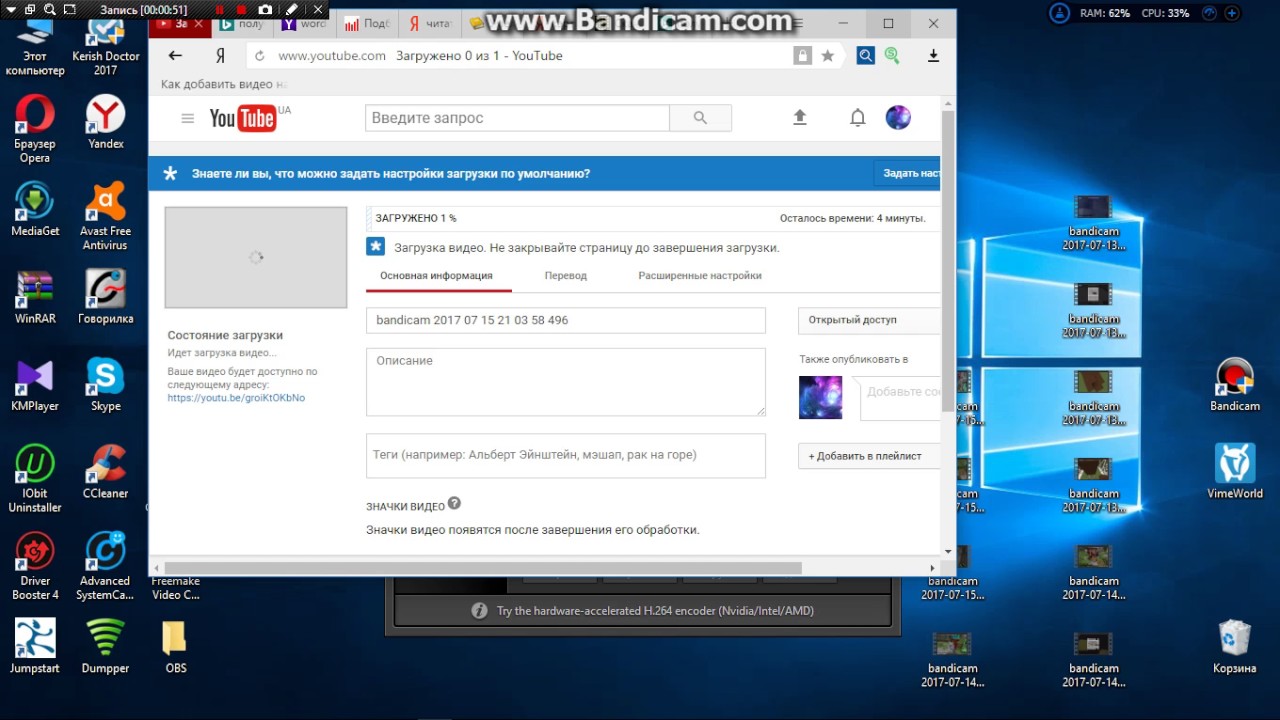Select the 'полу' browser tab
The image size is (1280, 720).
(x=241, y=23)
